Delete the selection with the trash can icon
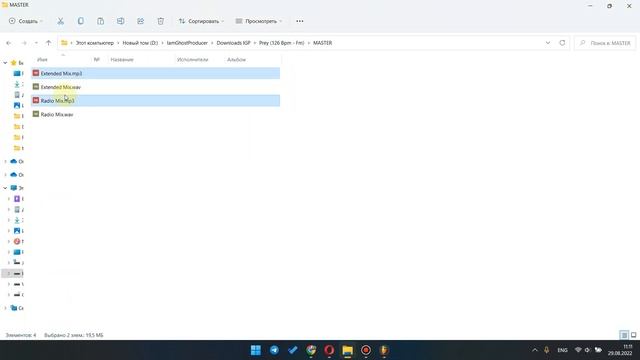Image resolution: width=640 pixels, height=360 pixels. click(x=160, y=21)
